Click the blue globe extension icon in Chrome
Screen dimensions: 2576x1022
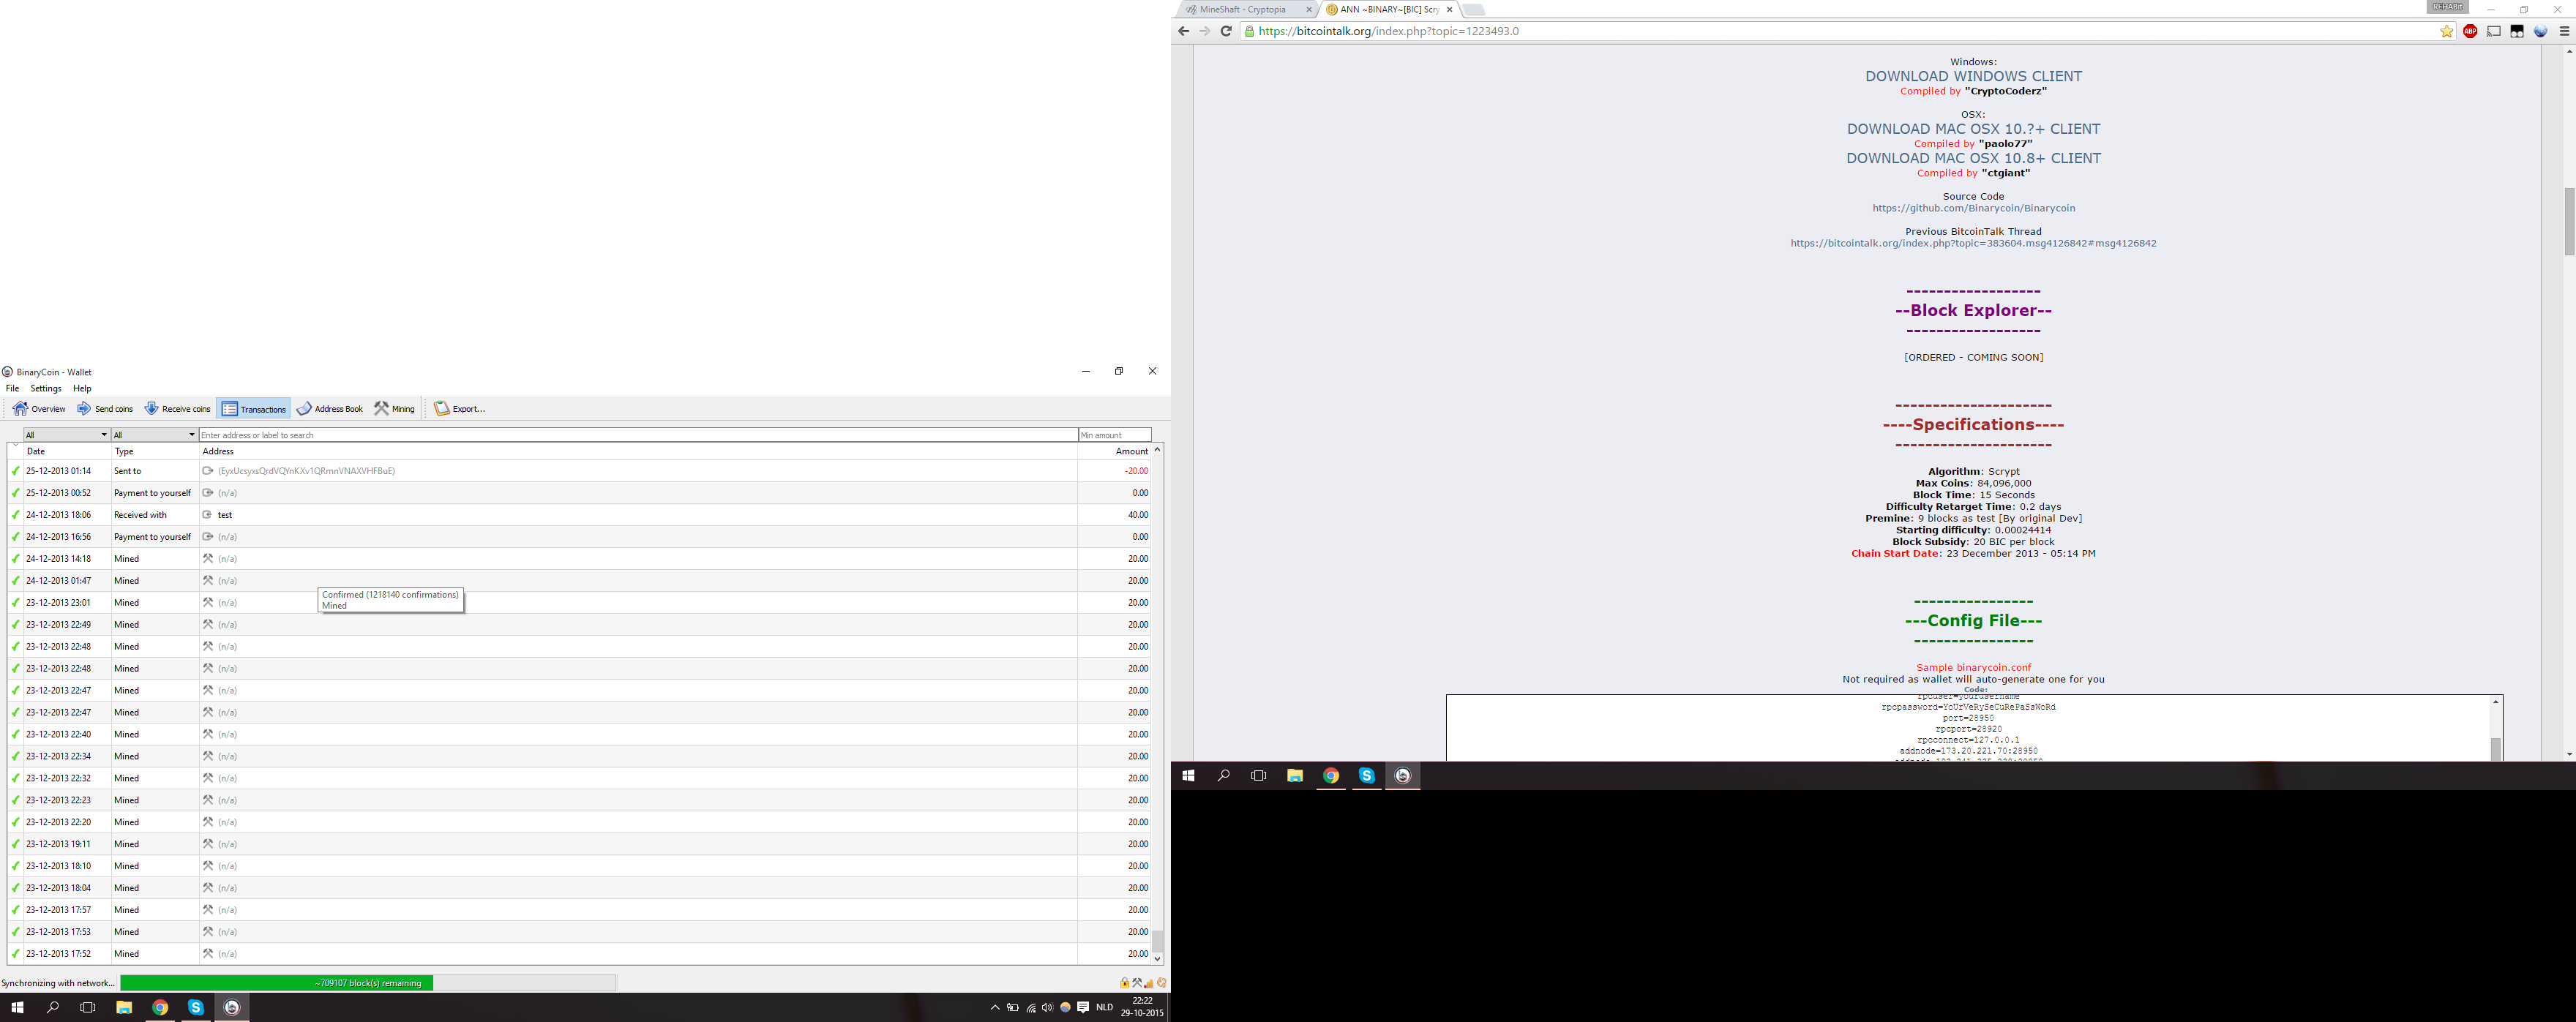click(2540, 32)
